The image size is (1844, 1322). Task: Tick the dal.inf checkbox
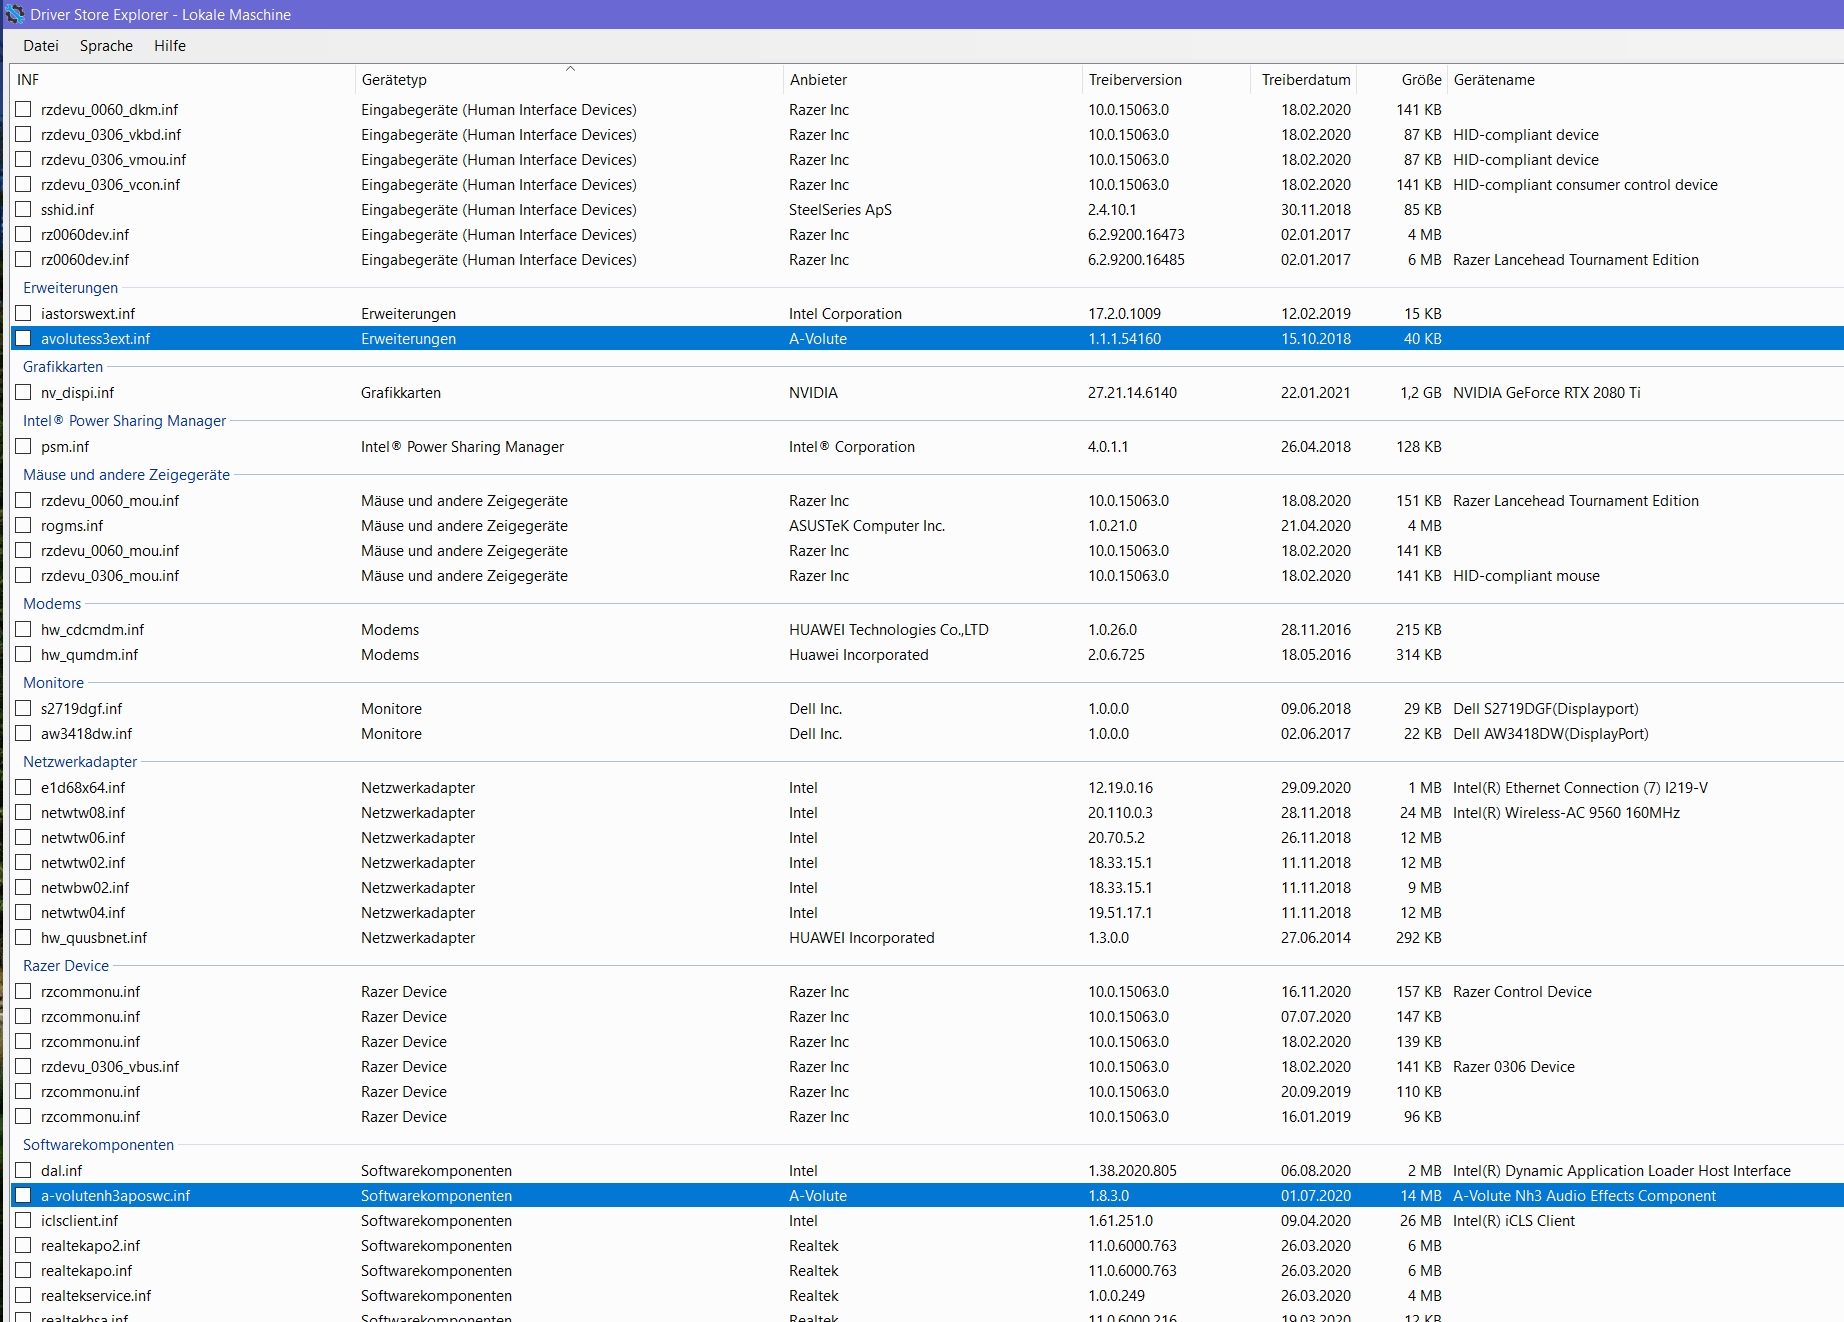(x=23, y=1170)
